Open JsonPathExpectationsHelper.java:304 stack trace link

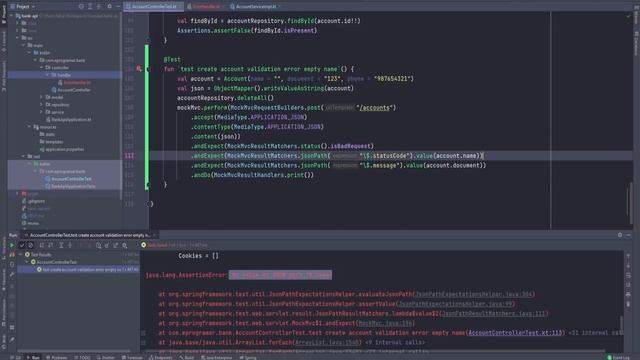[x=474, y=294]
